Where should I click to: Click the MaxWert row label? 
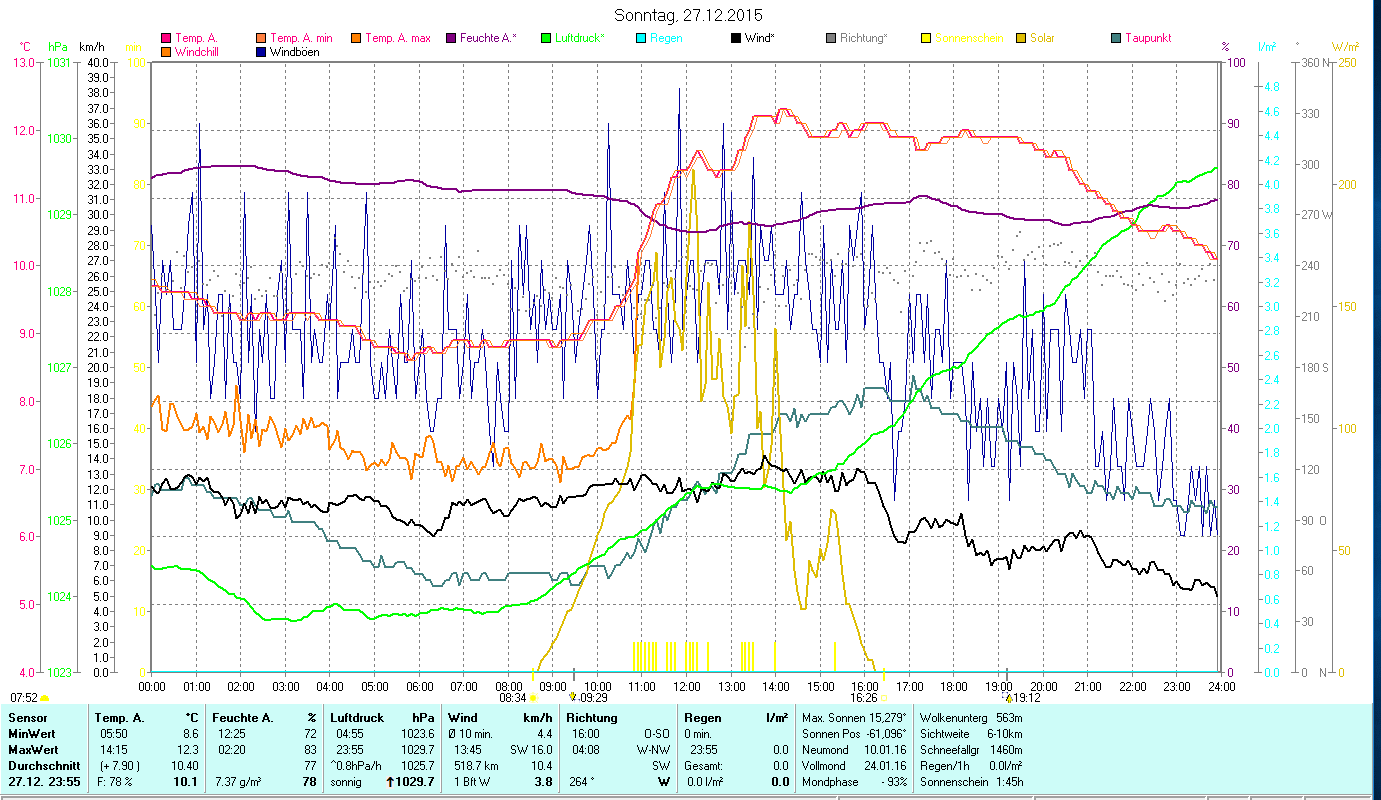[33, 749]
